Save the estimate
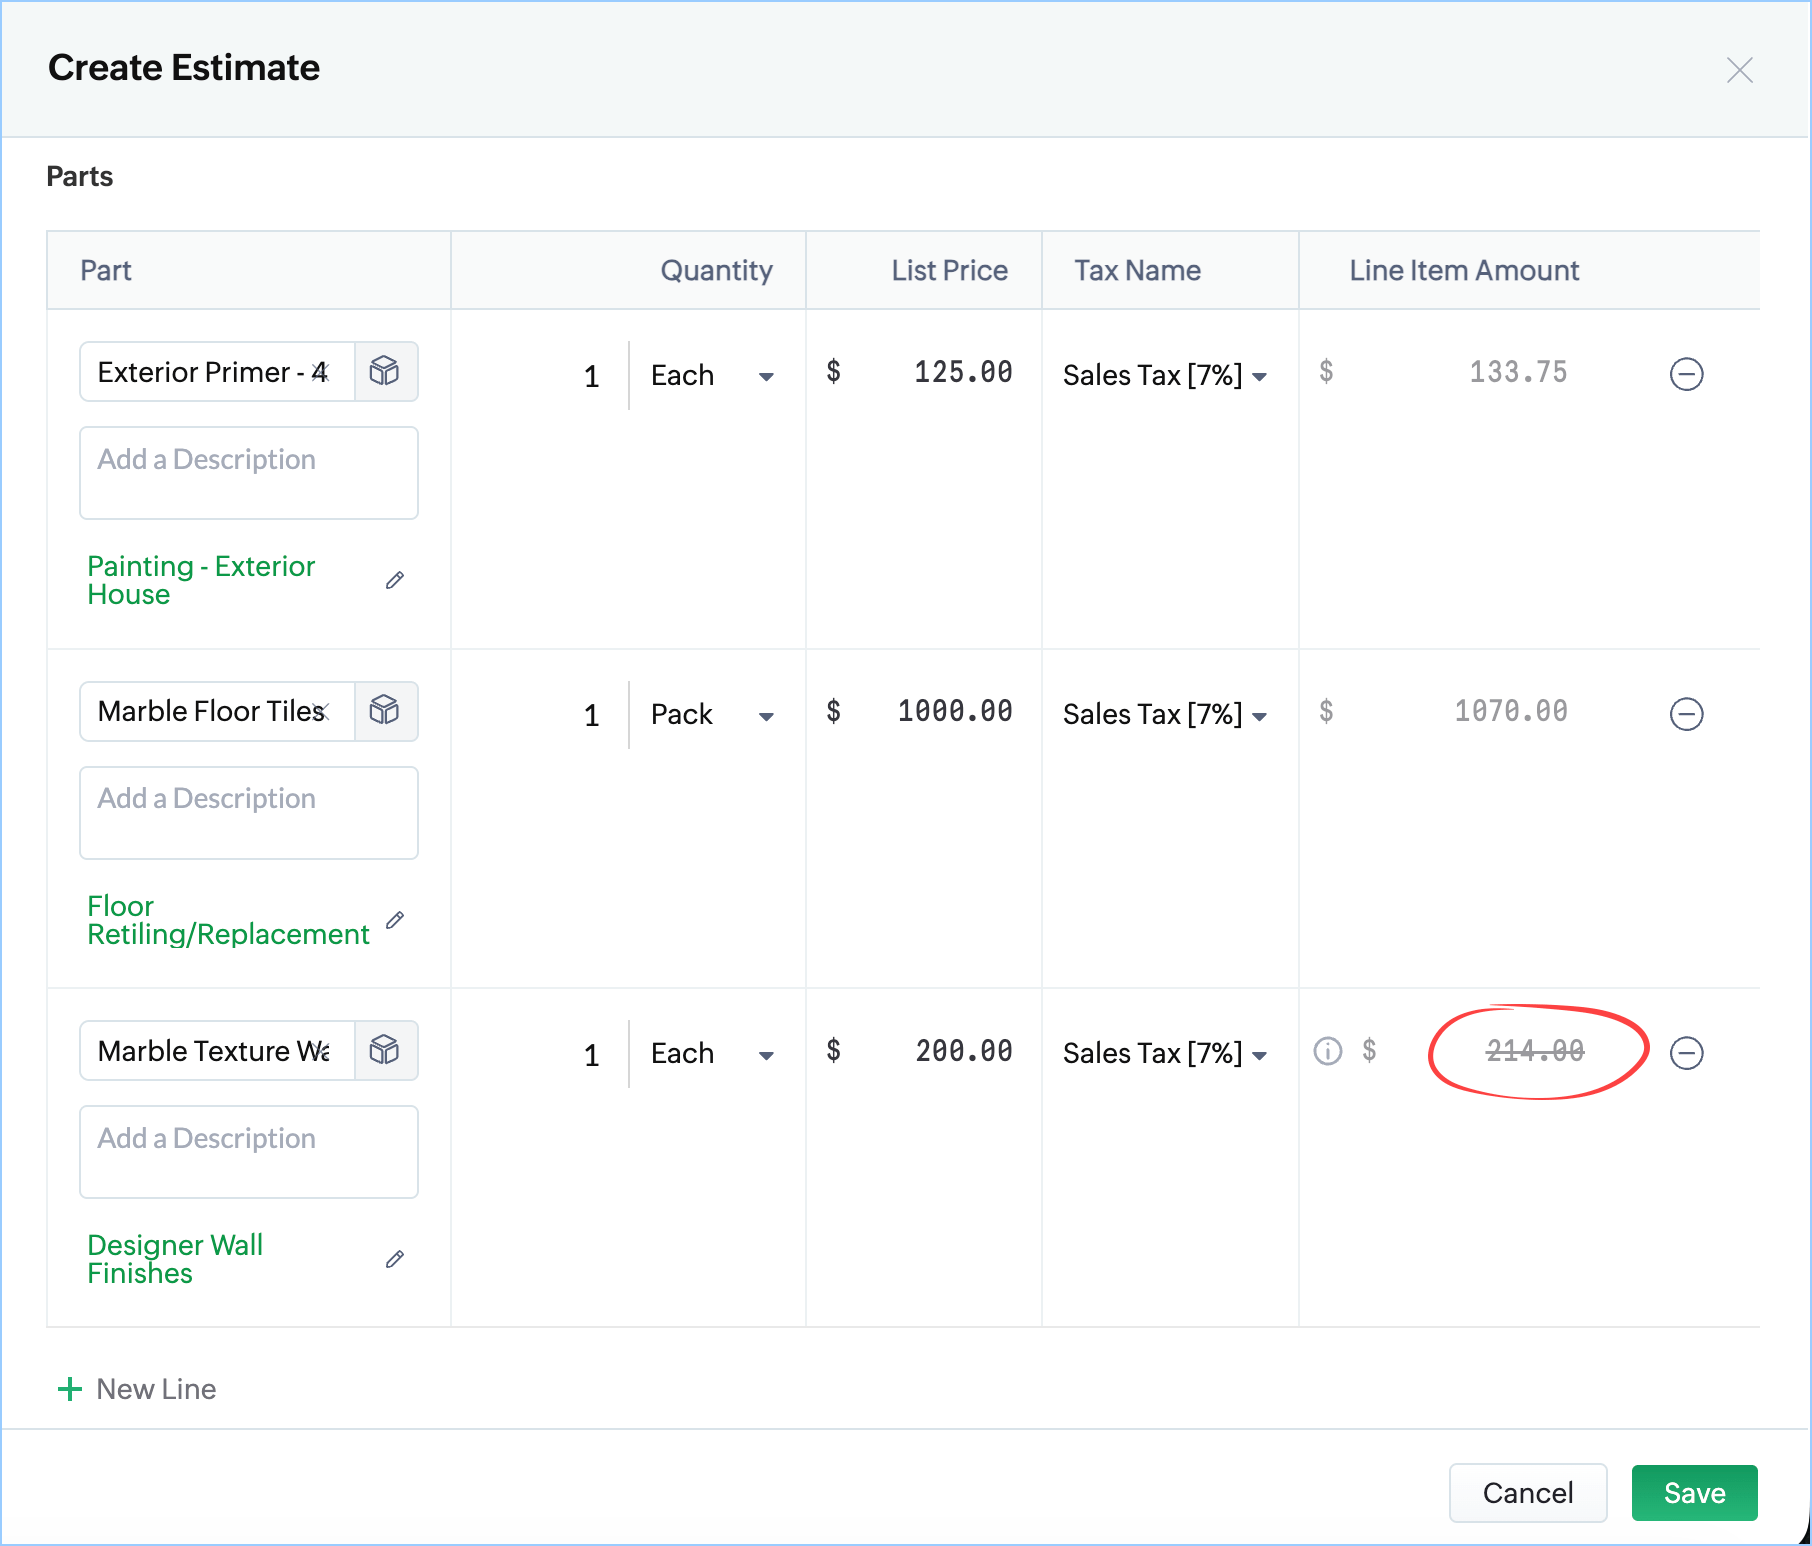Viewport: 1812px width, 1546px height. pyautogui.click(x=1694, y=1493)
